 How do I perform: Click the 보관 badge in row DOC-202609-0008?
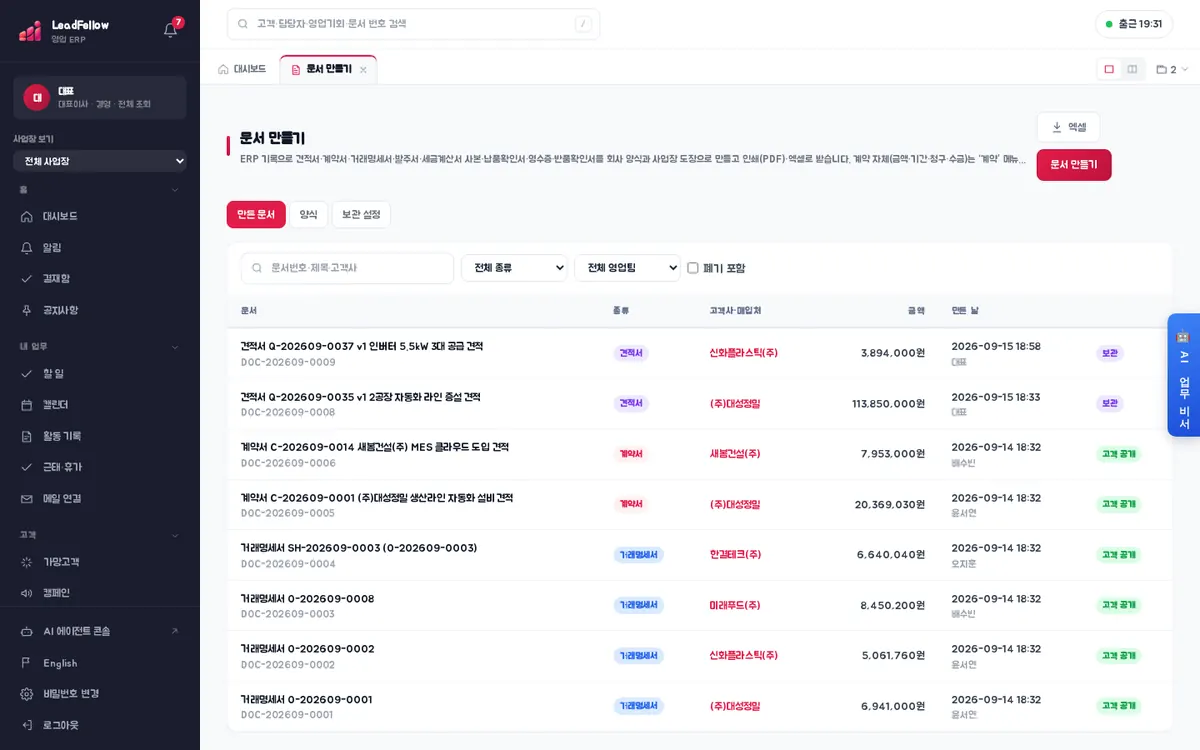point(1110,403)
